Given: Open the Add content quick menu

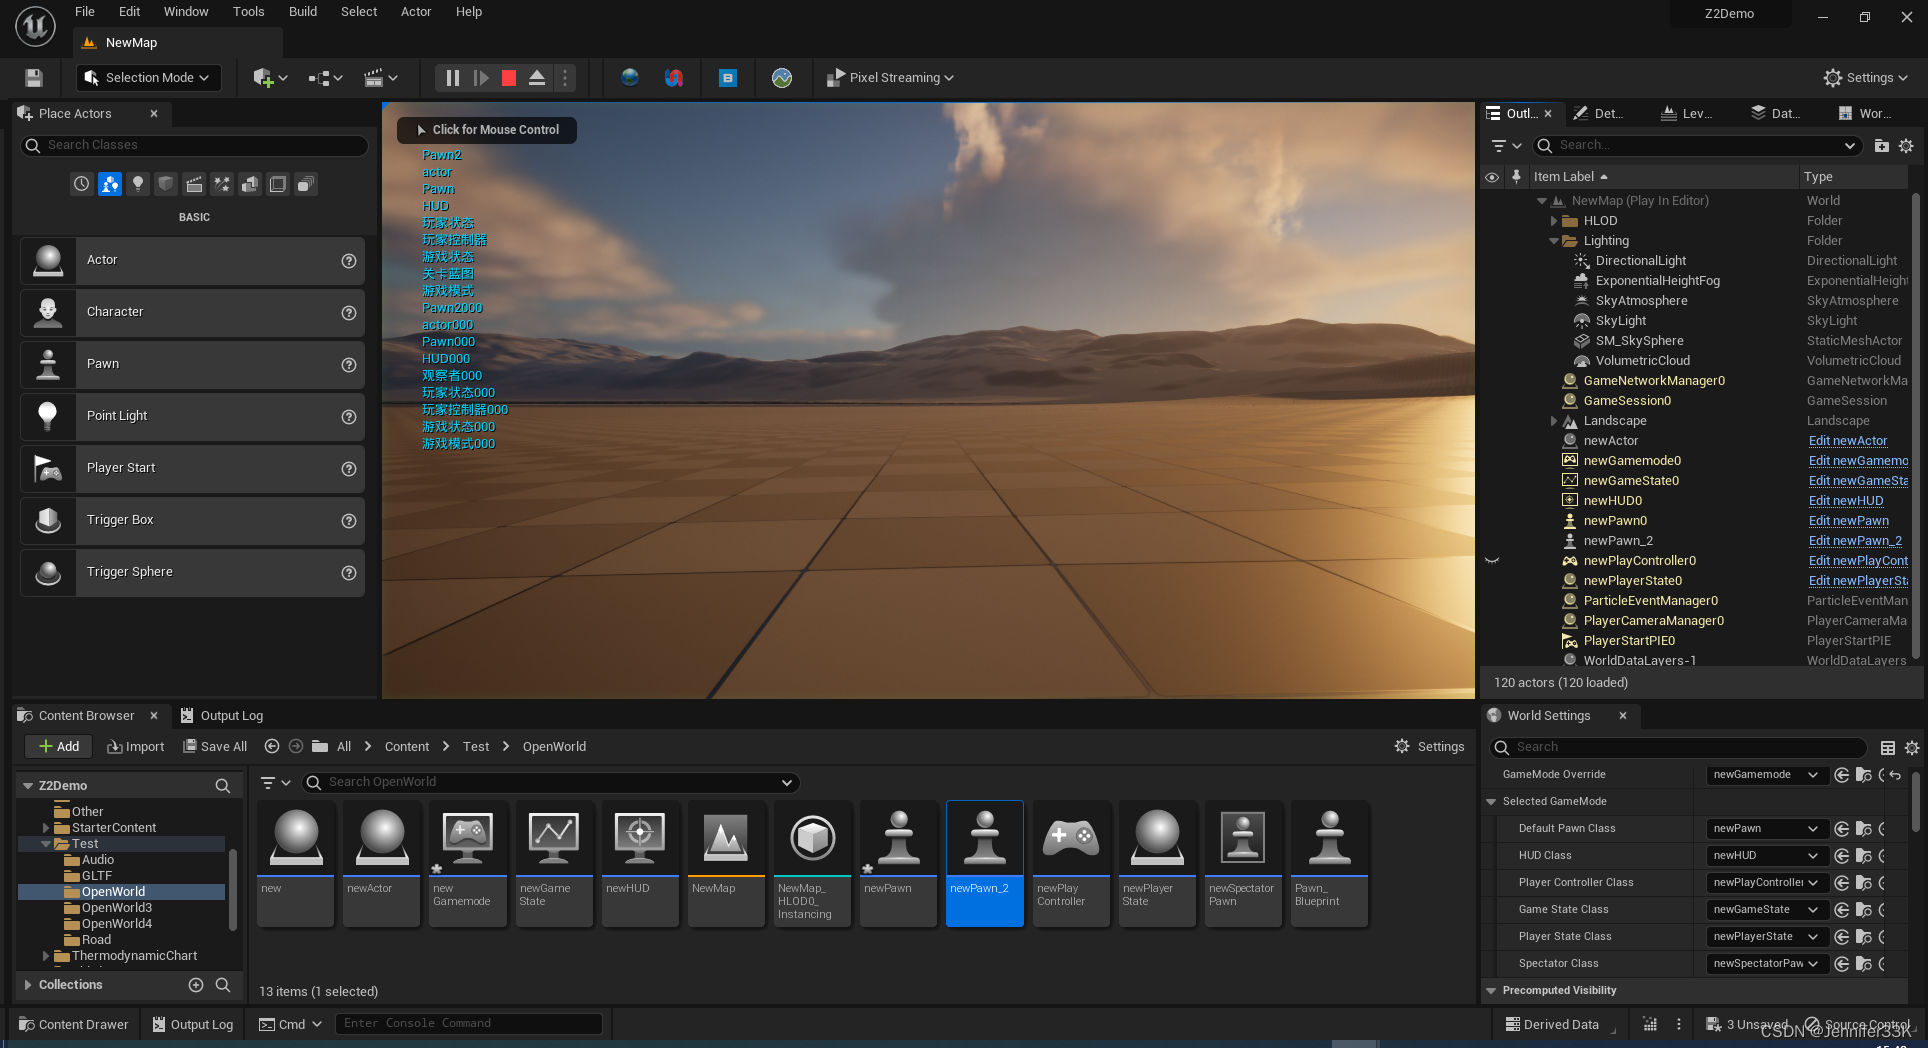Looking at the screenshot, I should pyautogui.click(x=270, y=78).
